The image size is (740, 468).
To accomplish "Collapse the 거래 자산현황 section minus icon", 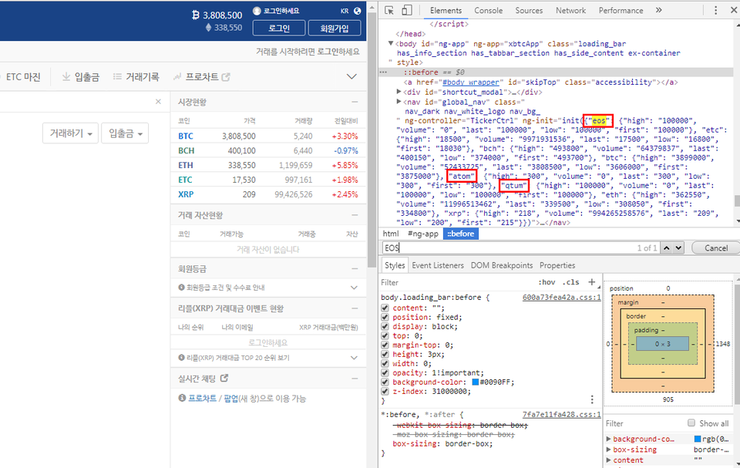I will [354, 215].
